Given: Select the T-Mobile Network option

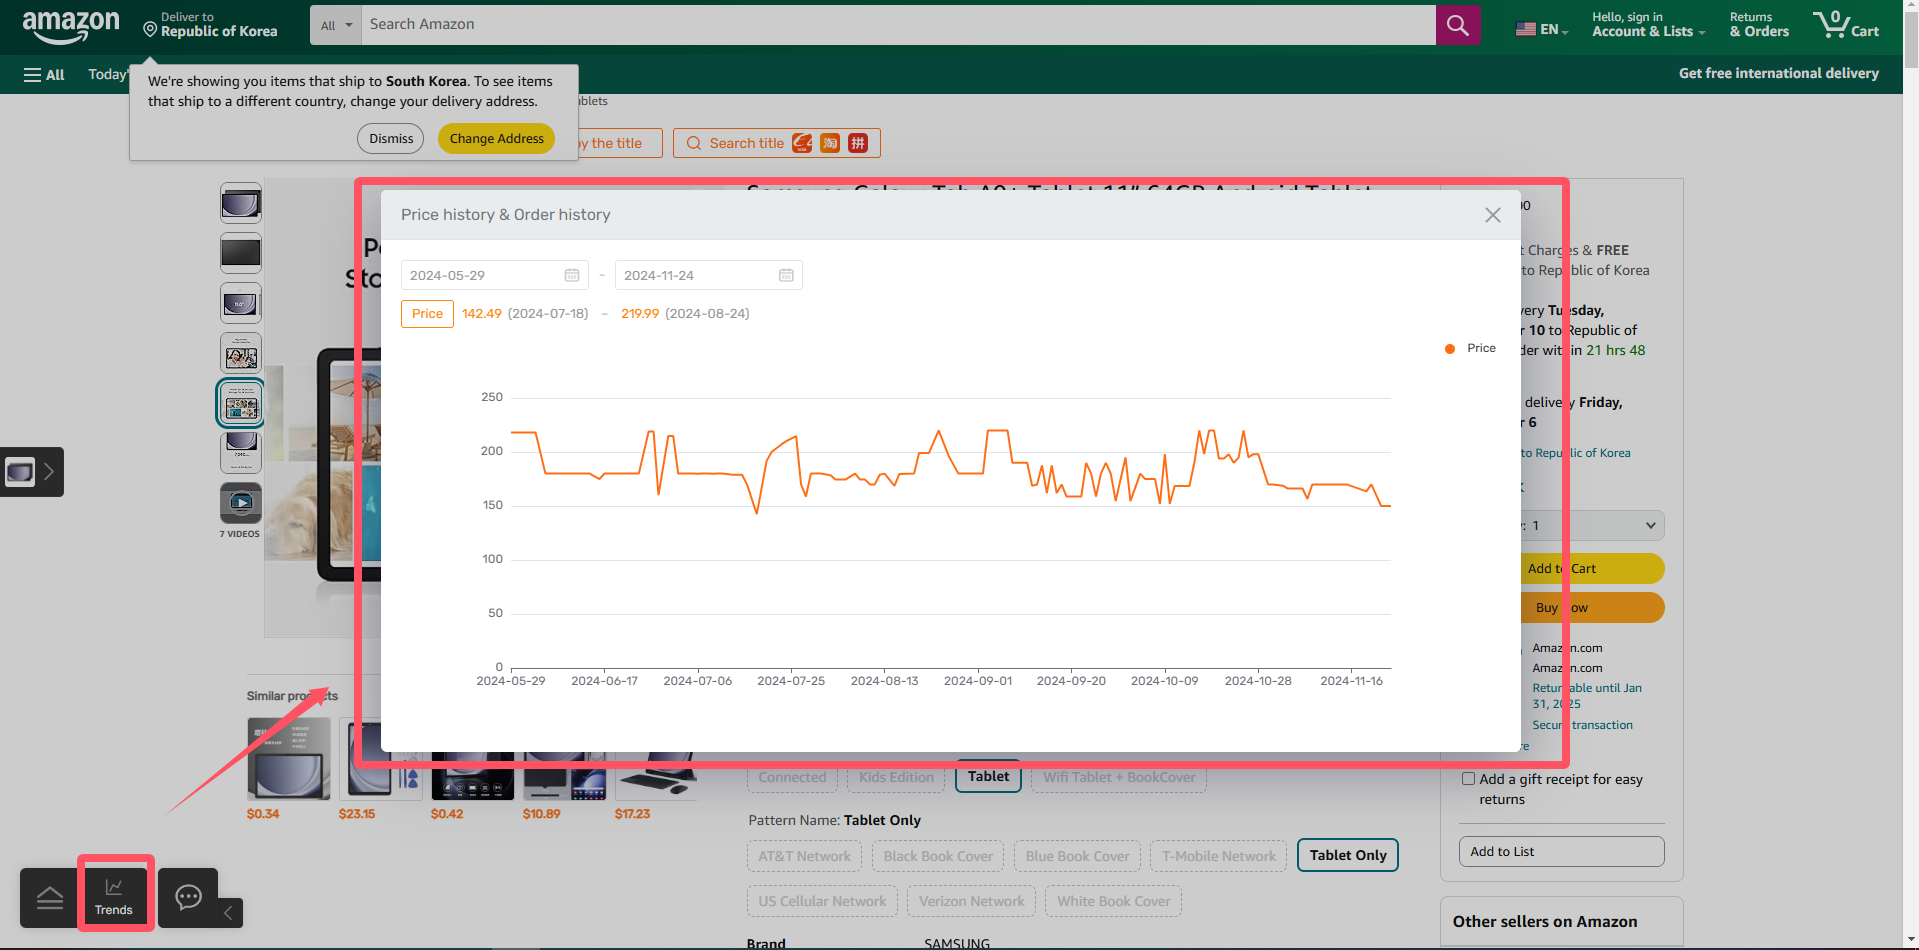Looking at the screenshot, I should click(1218, 856).
